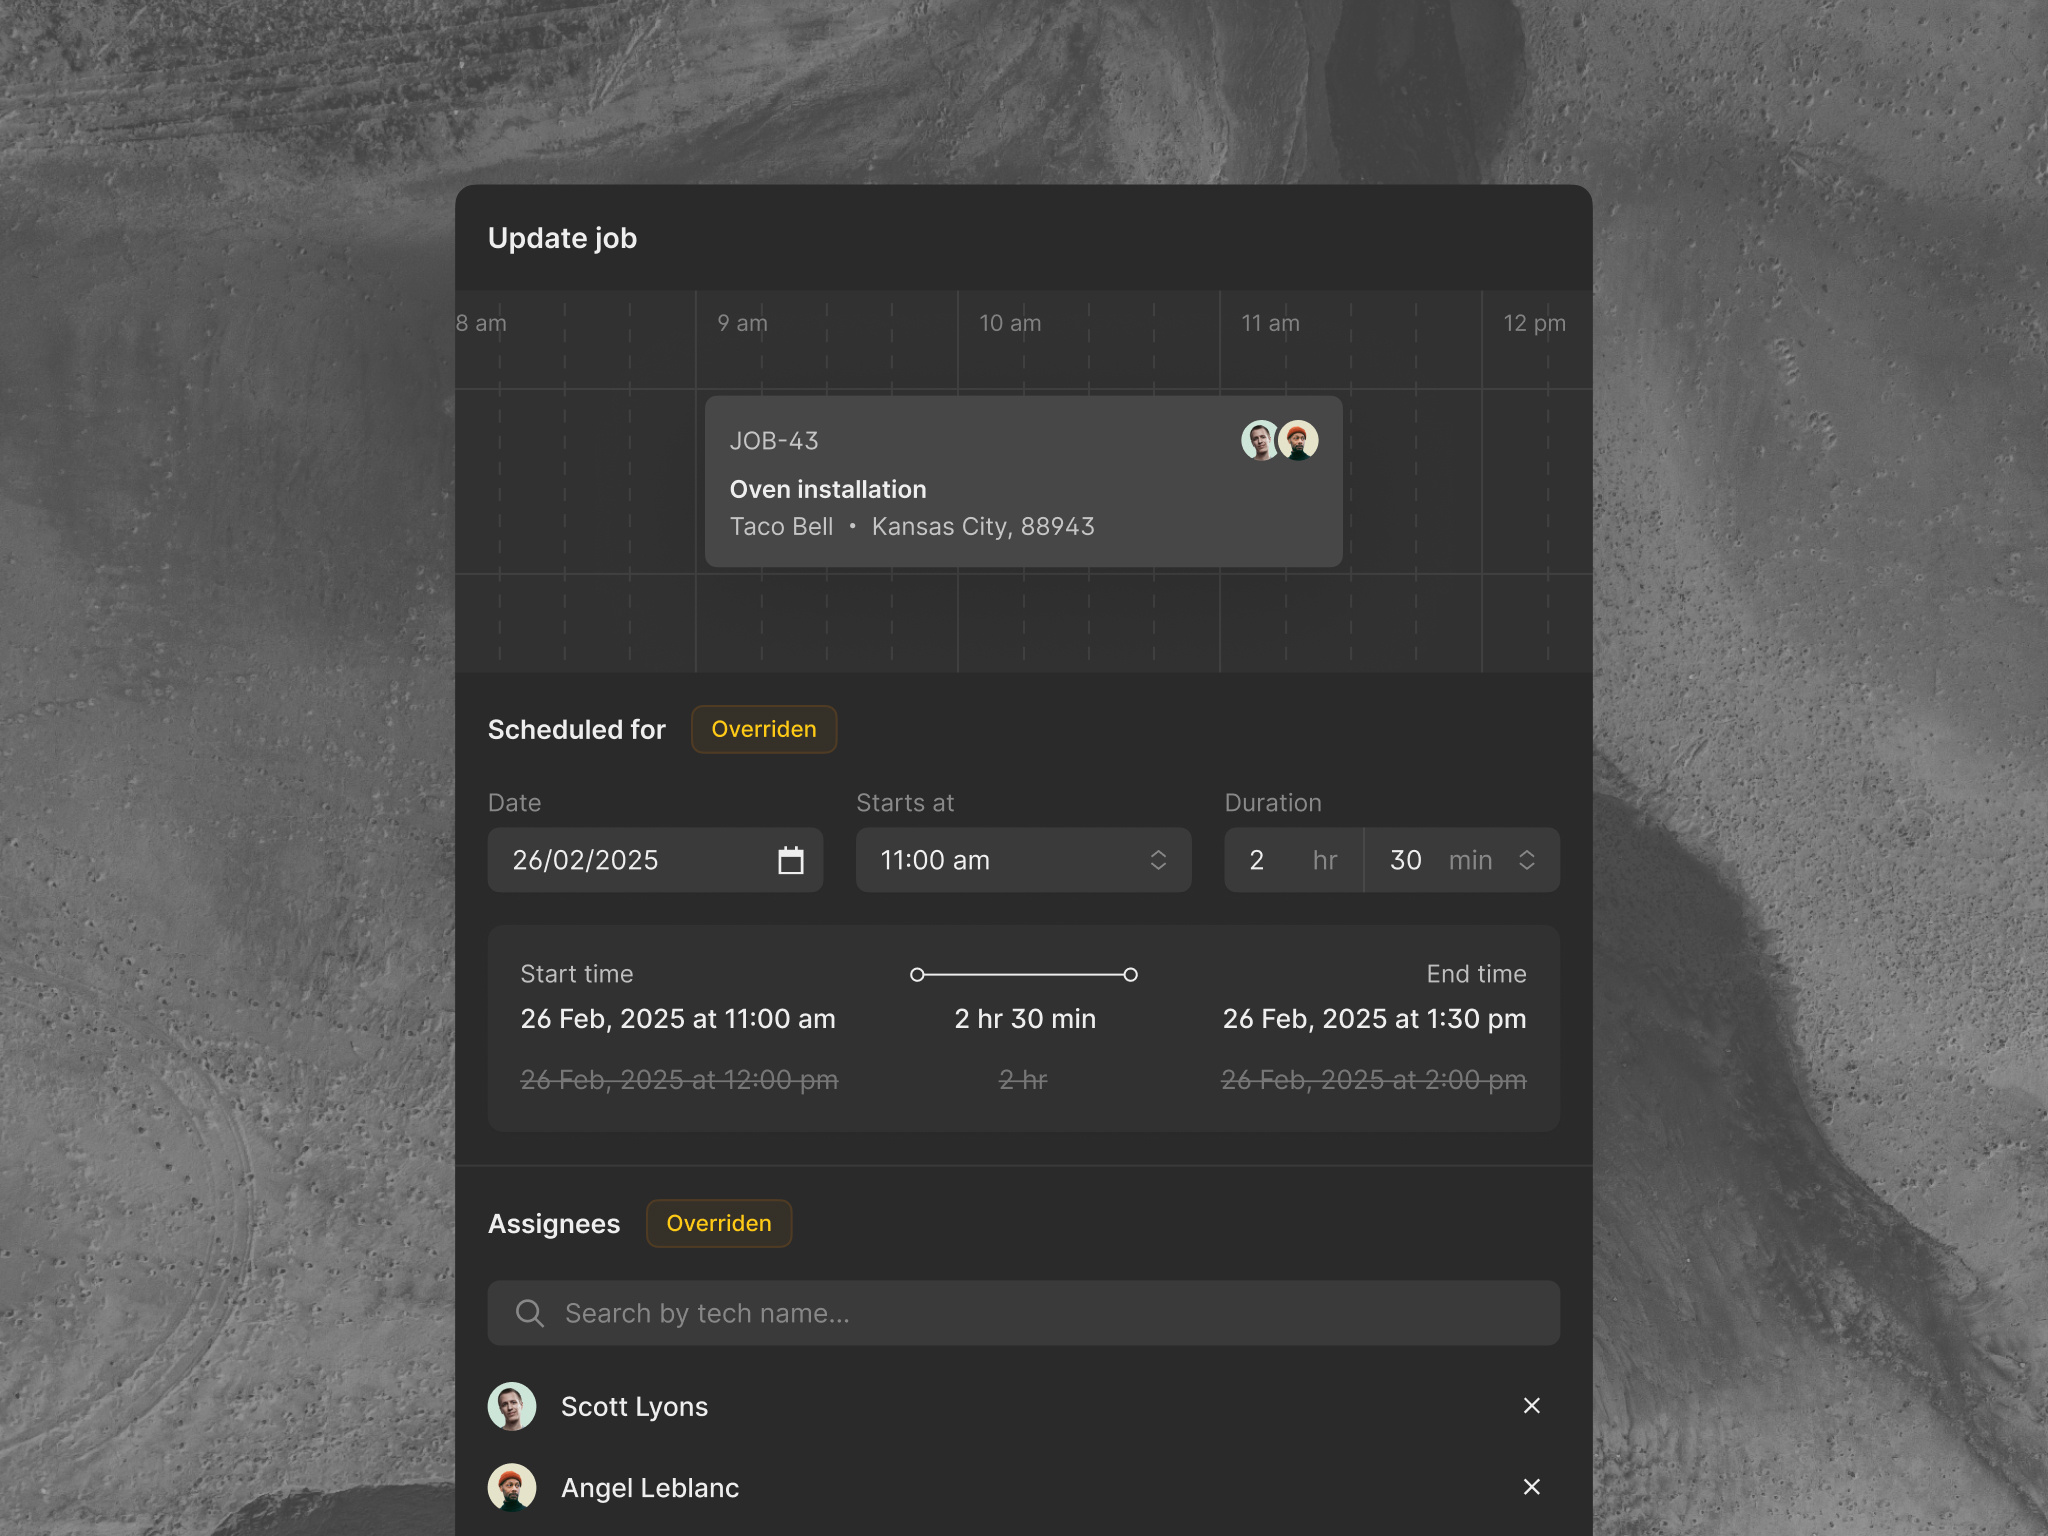Click Scott Lyons's avatar in the assignee list
This screenshot has height=1536, width=2048.
coord(512,1405)
